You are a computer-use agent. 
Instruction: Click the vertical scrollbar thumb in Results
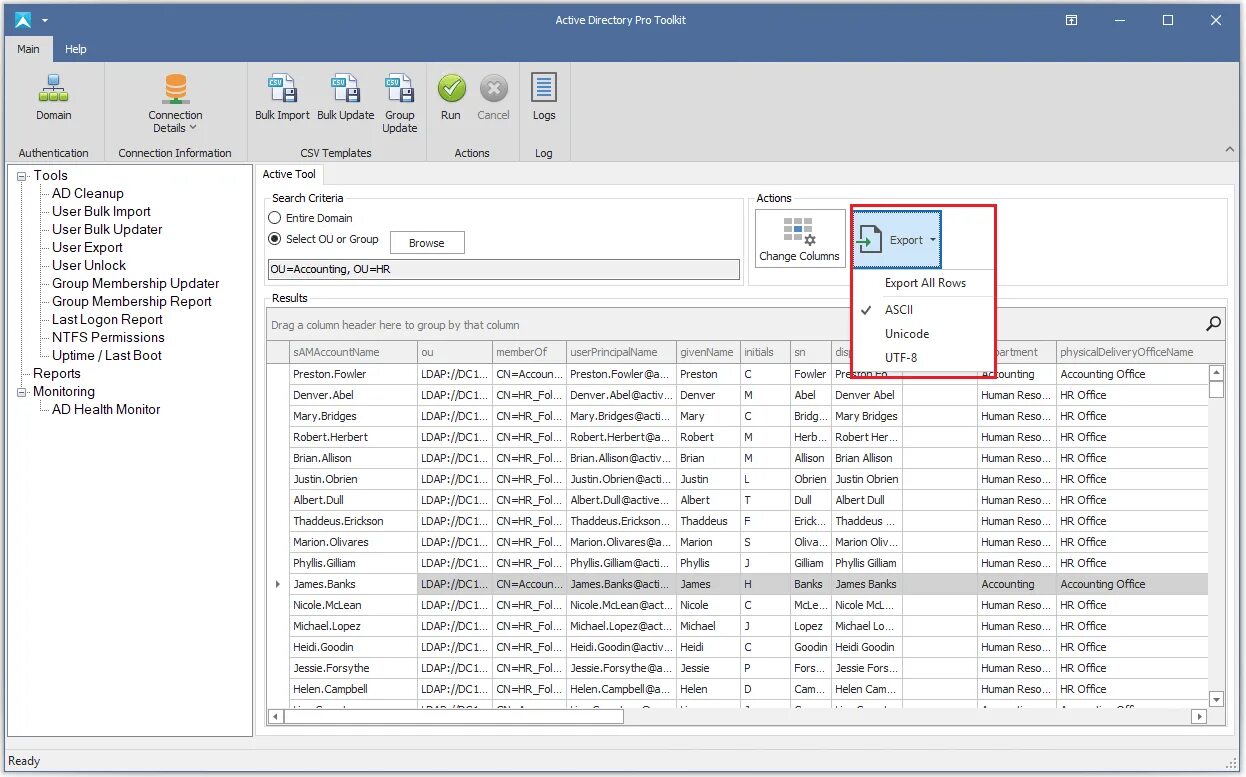click(x=1216, y=389)
